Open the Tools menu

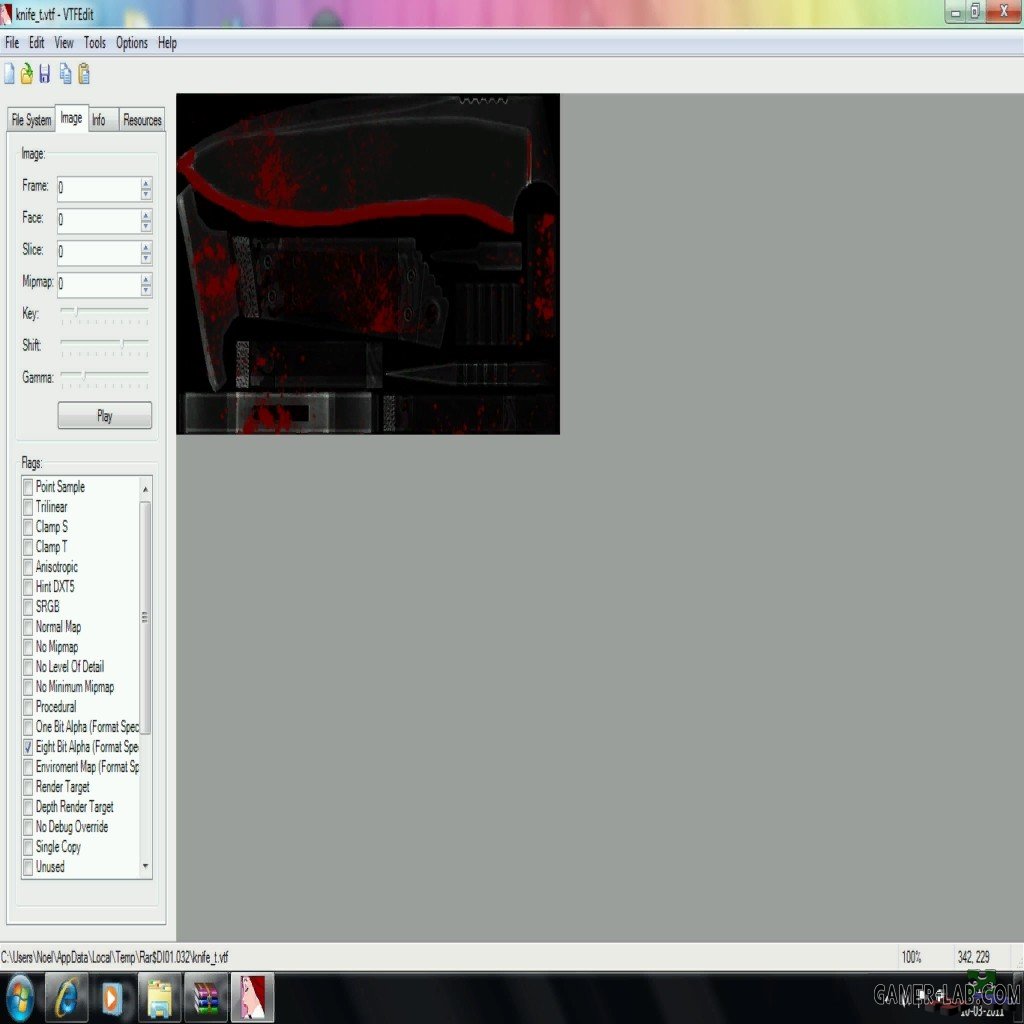click(x=95, y=43)
